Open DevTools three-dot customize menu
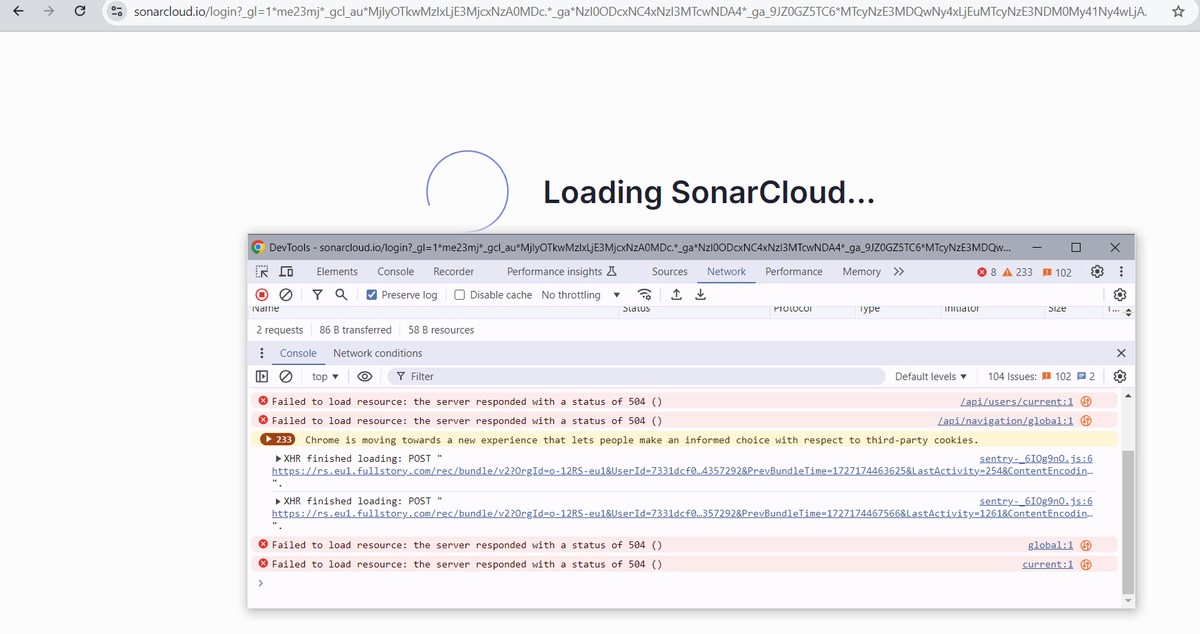This screenshot has height=634, width=1200. pos(1121,272)
